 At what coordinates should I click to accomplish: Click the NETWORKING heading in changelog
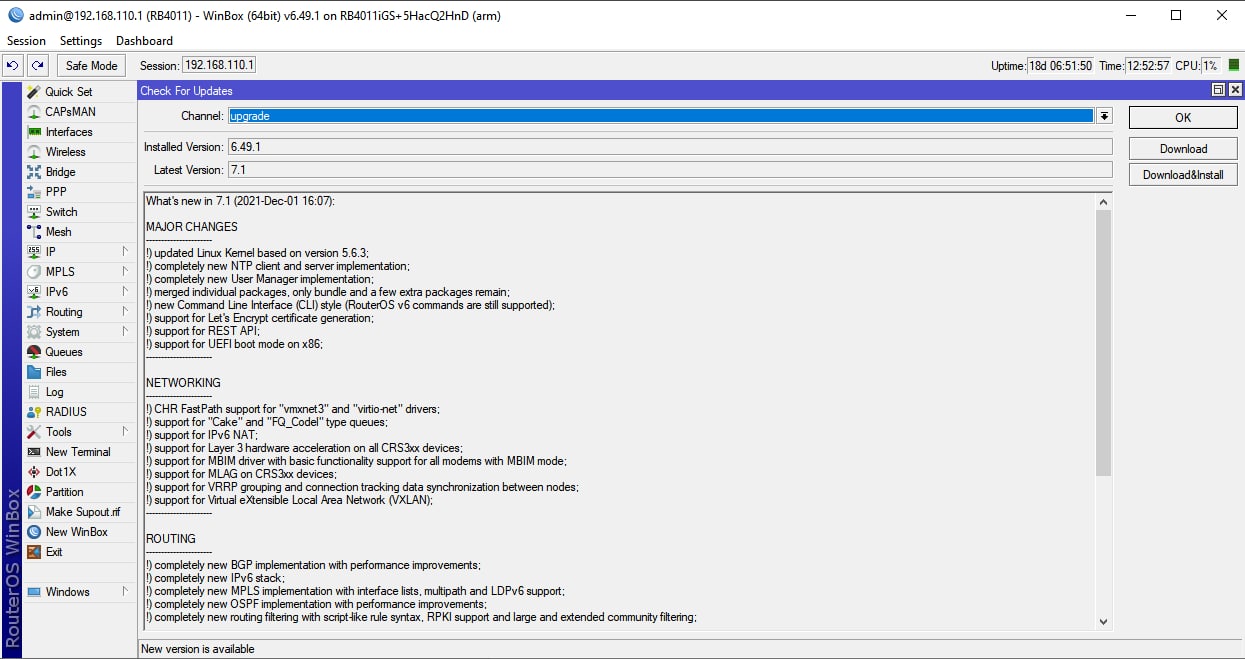pyautogui.click(x=183, y=383)
